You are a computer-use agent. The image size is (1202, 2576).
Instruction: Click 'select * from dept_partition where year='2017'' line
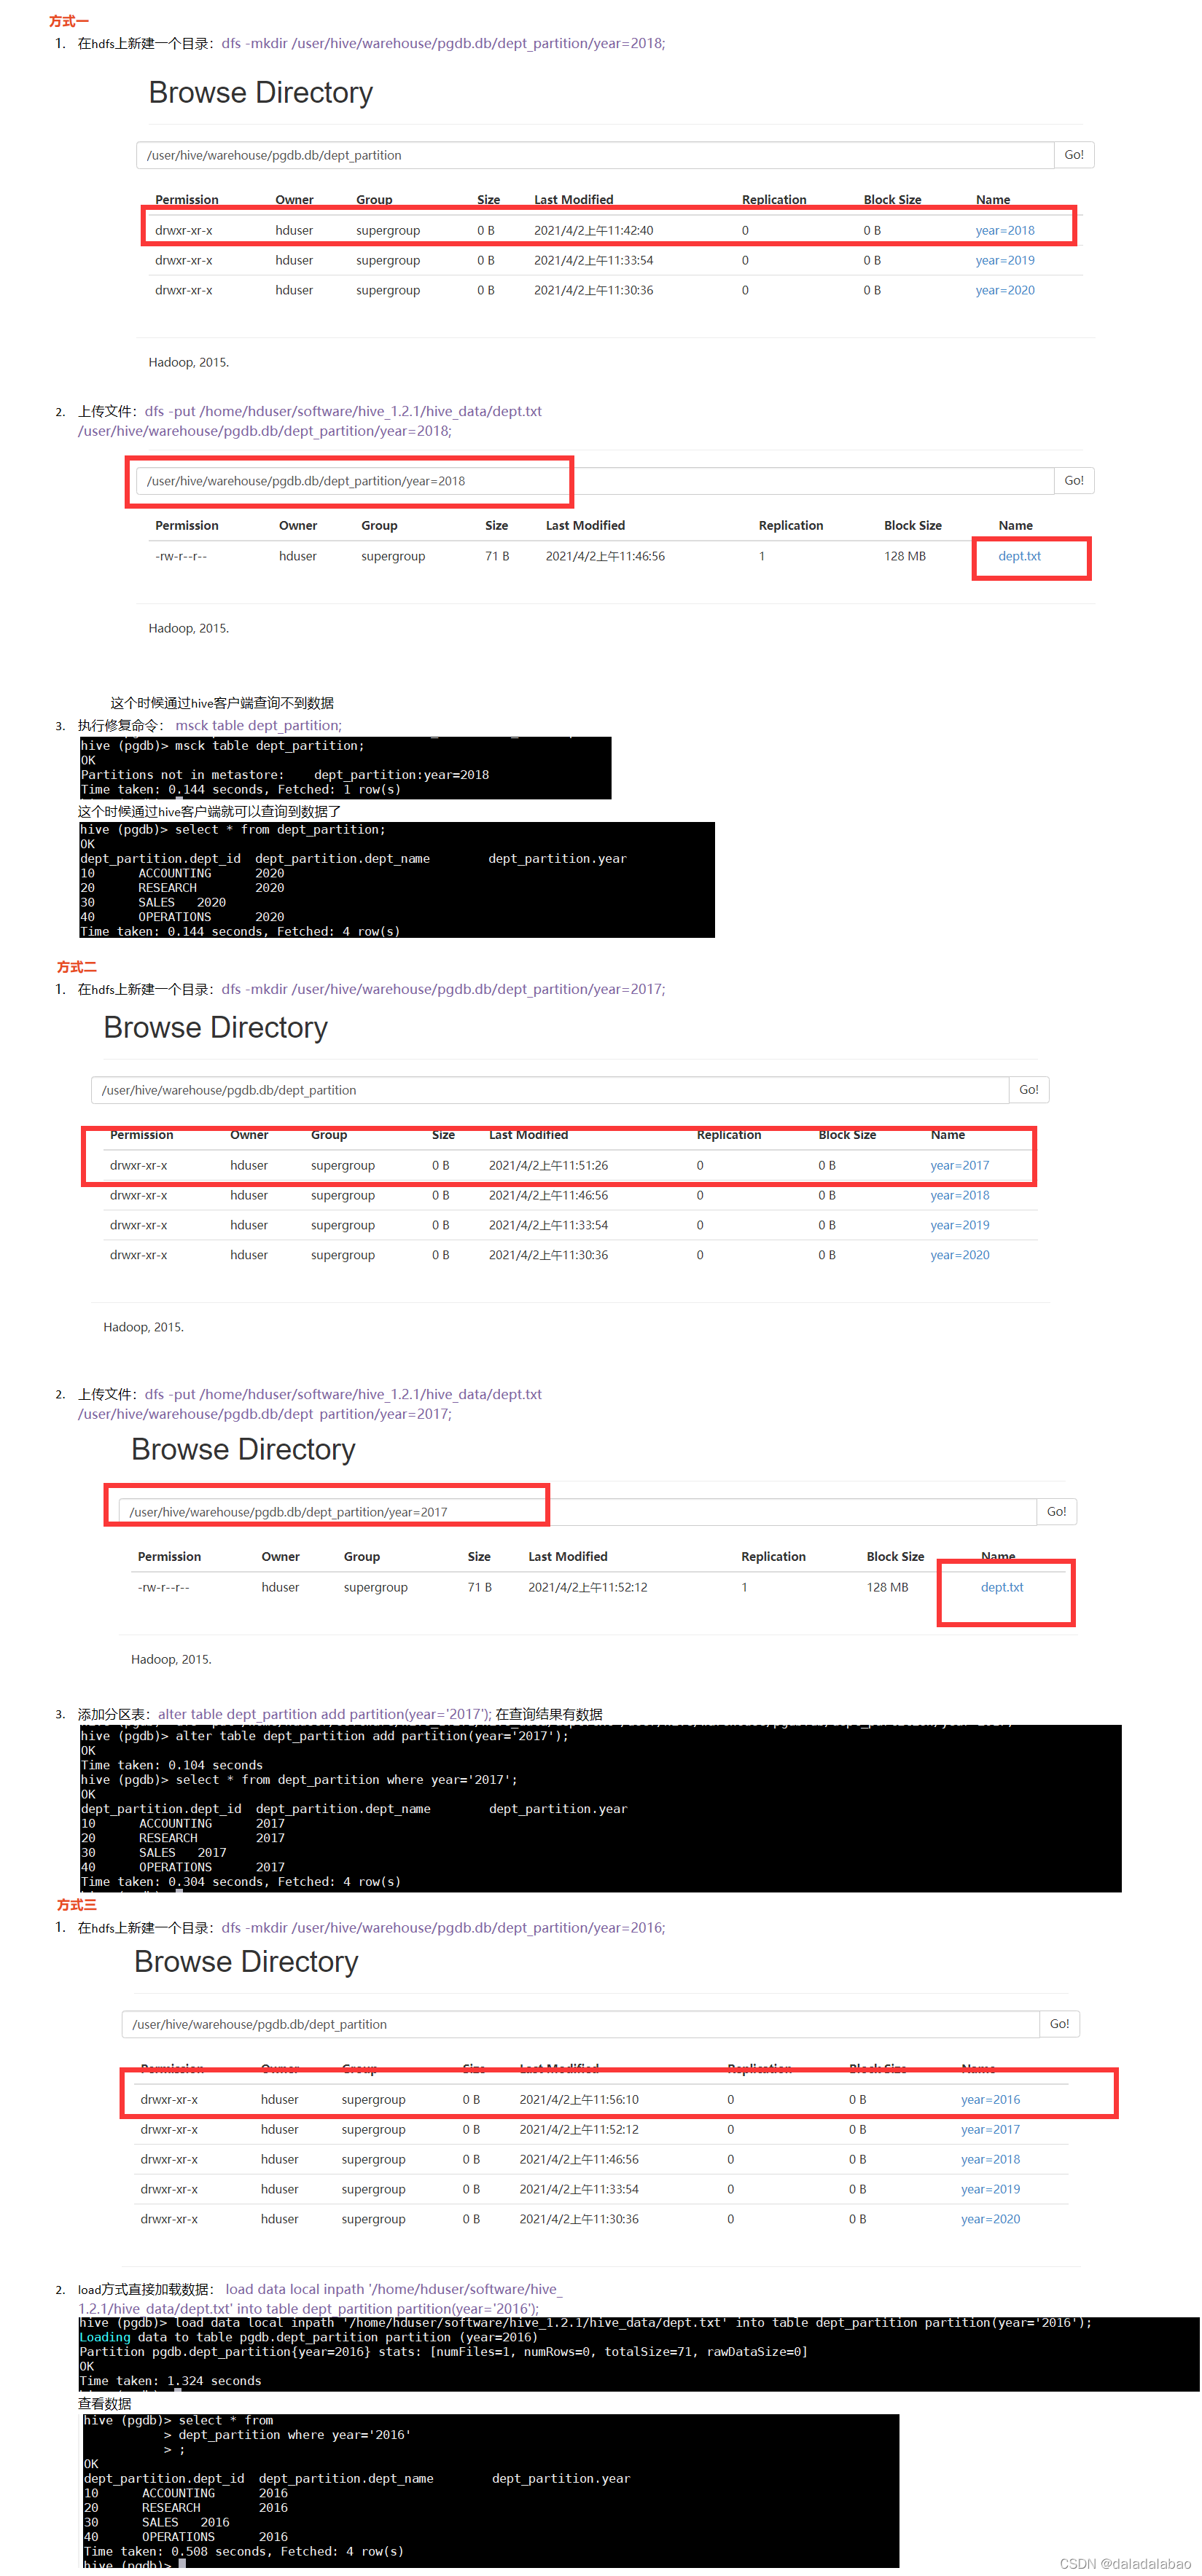[x=299, y=1780]
